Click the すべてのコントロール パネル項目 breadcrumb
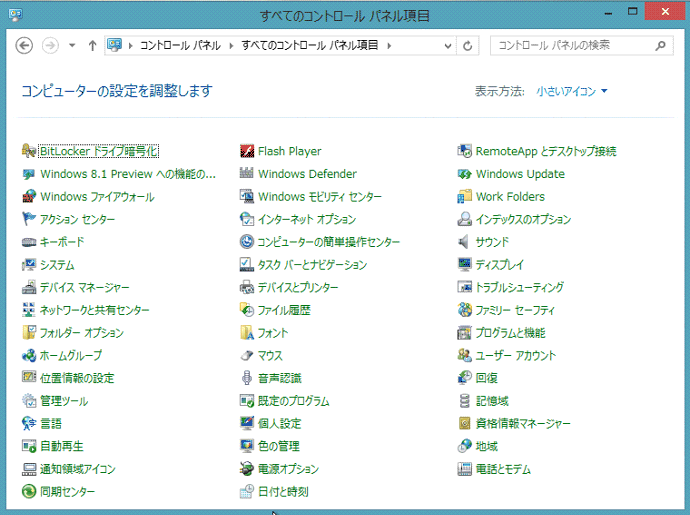Viewport: 690px width, 515px height. 309,45
